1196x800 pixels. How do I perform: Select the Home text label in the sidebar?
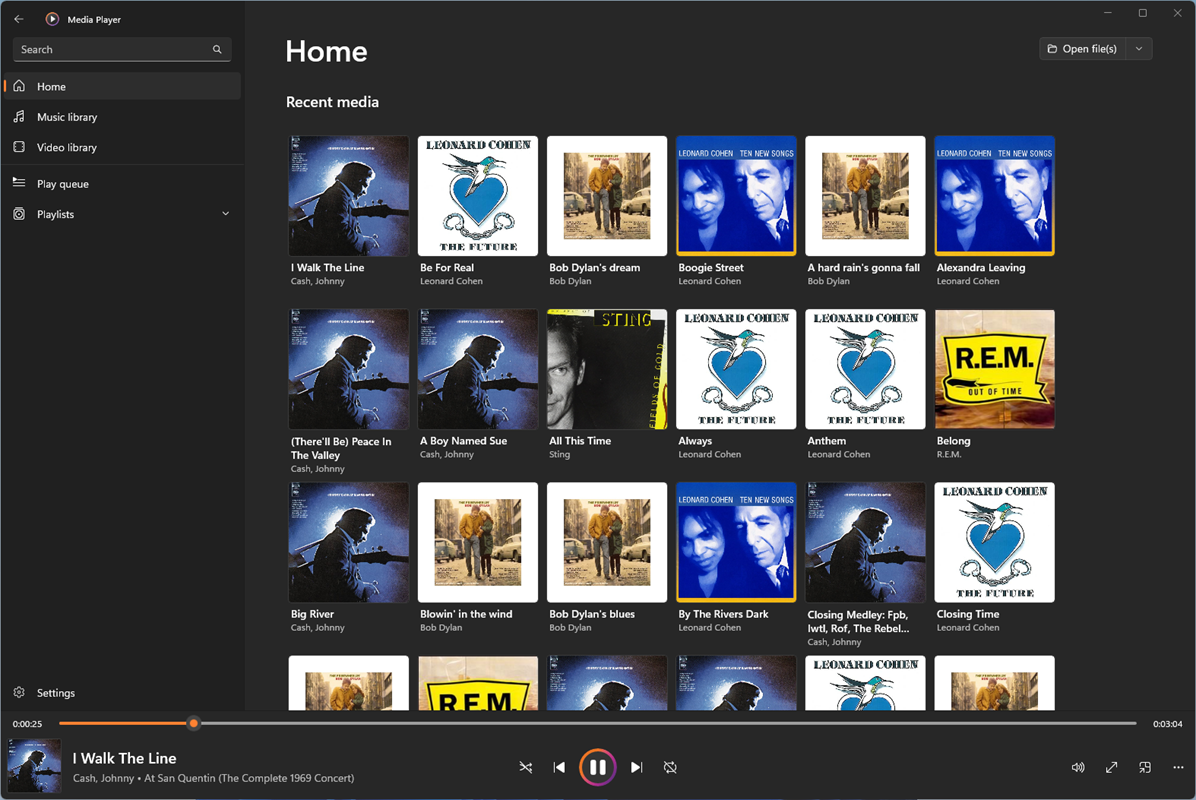click(51, 86)
